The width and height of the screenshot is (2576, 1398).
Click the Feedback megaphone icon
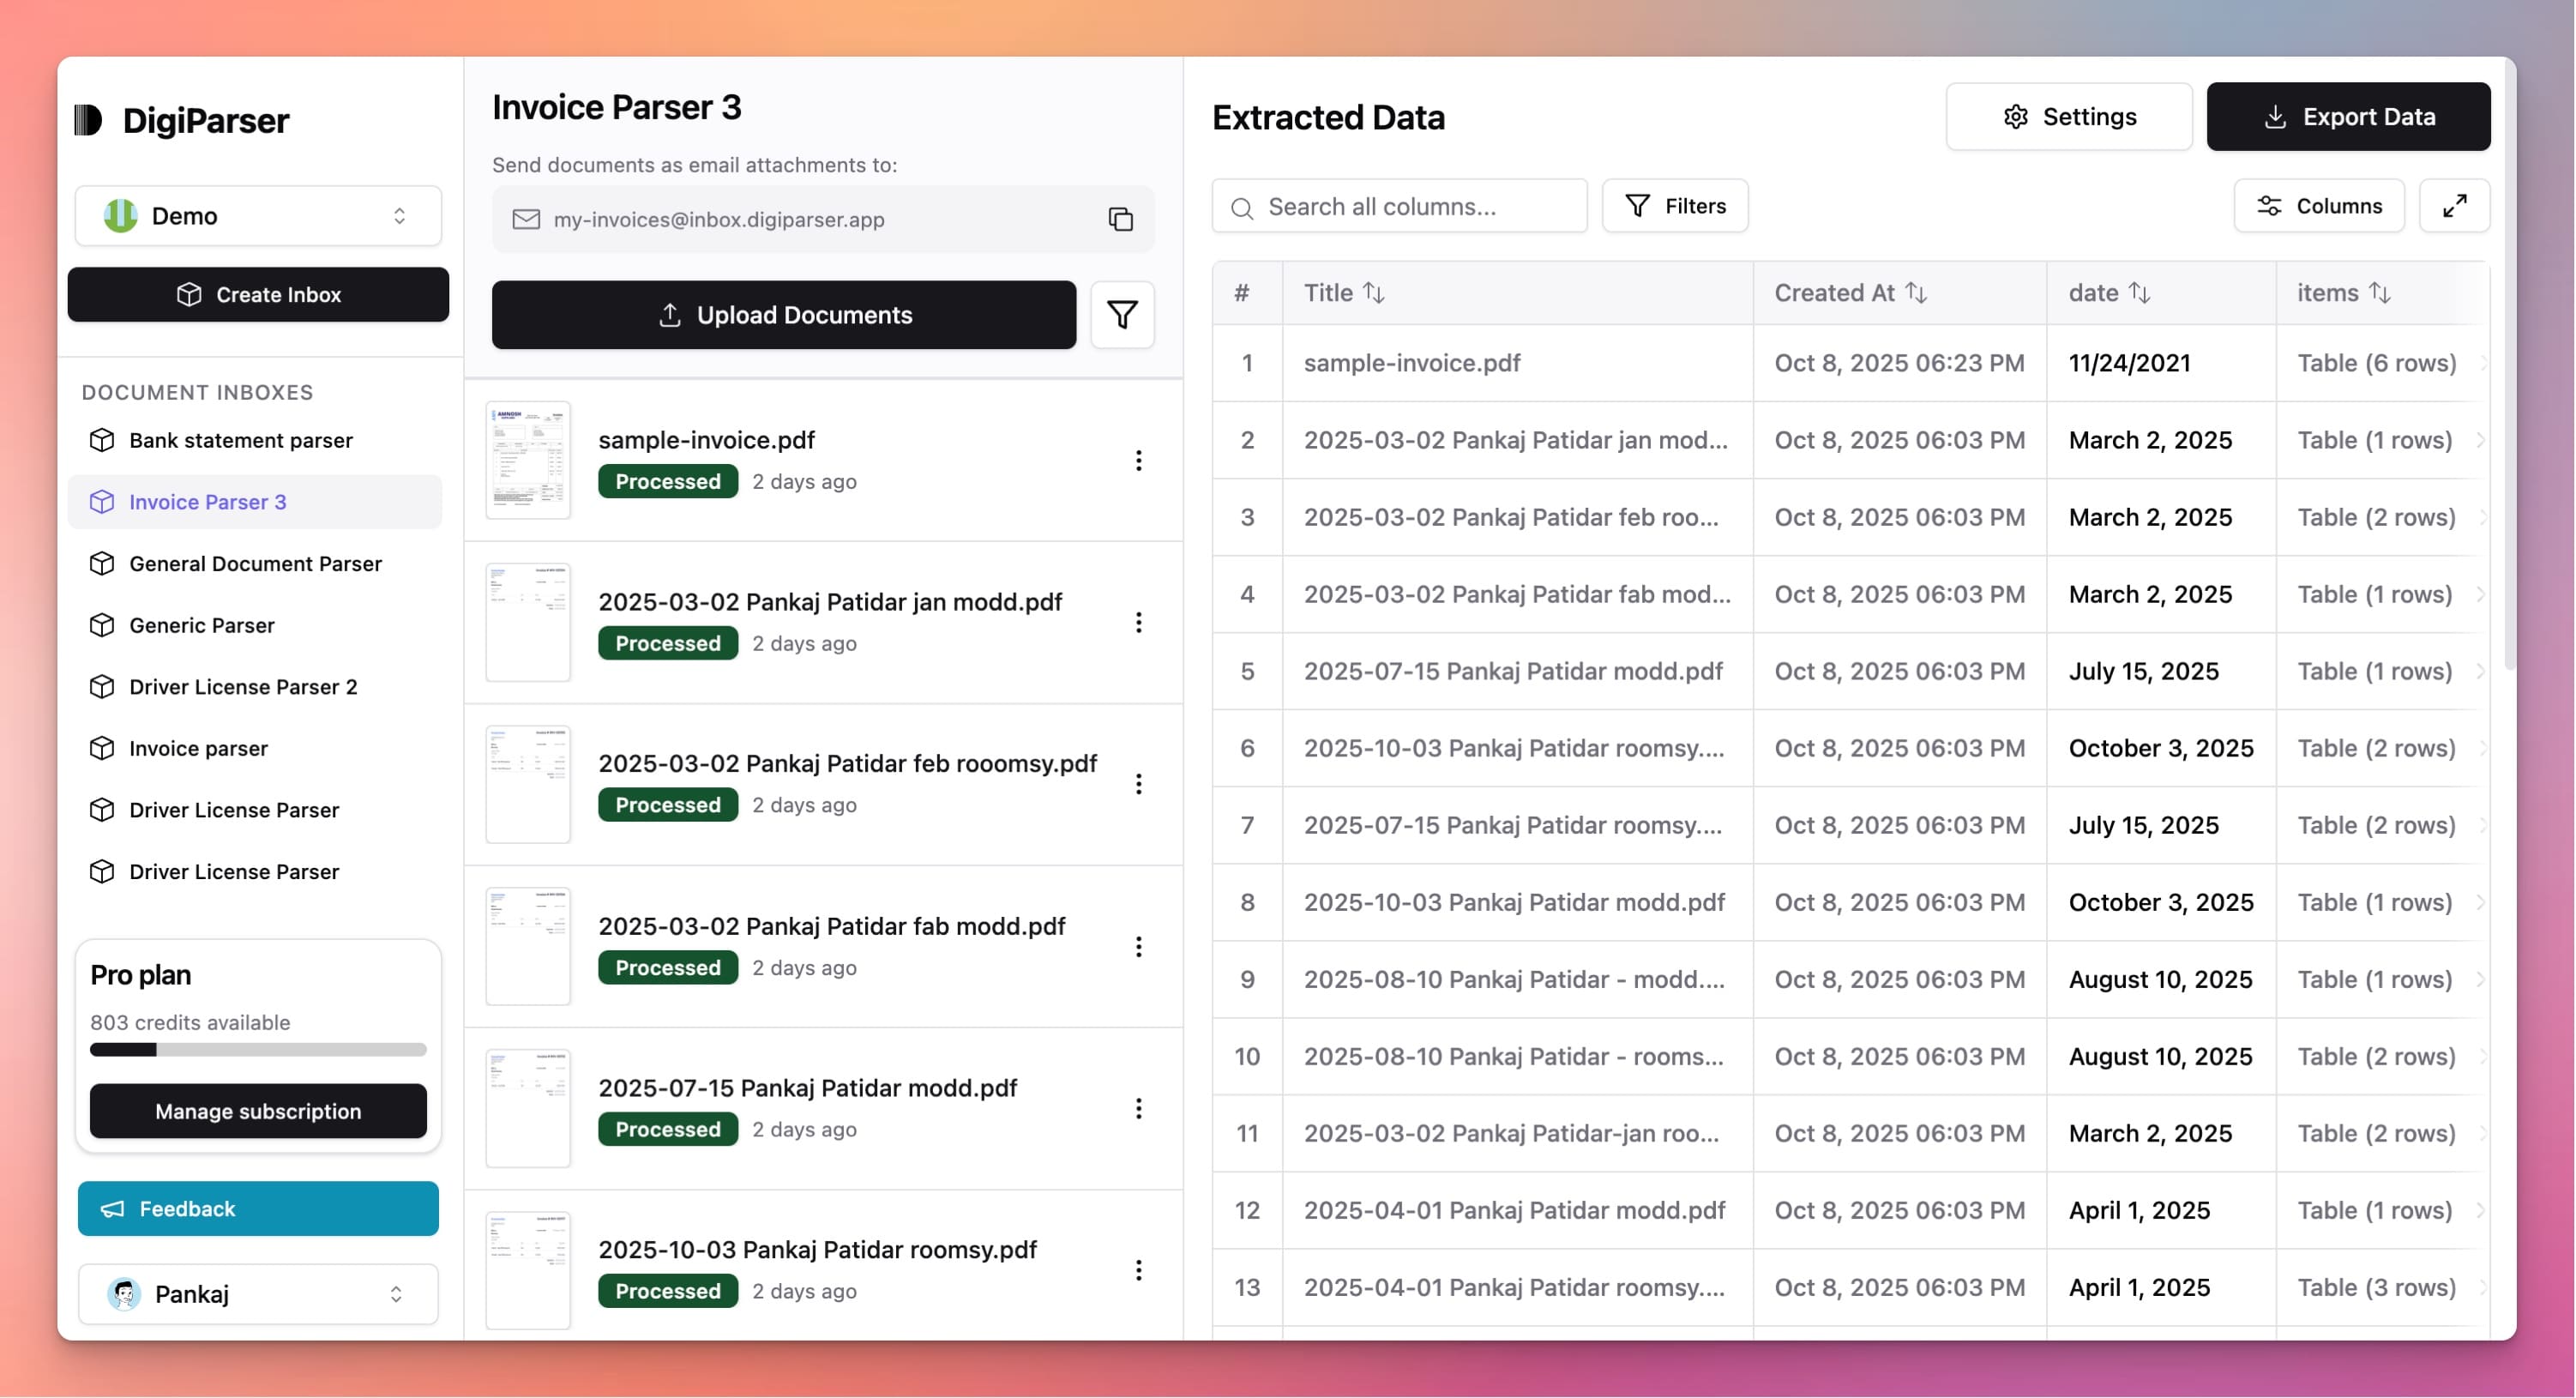[112, 1208]
